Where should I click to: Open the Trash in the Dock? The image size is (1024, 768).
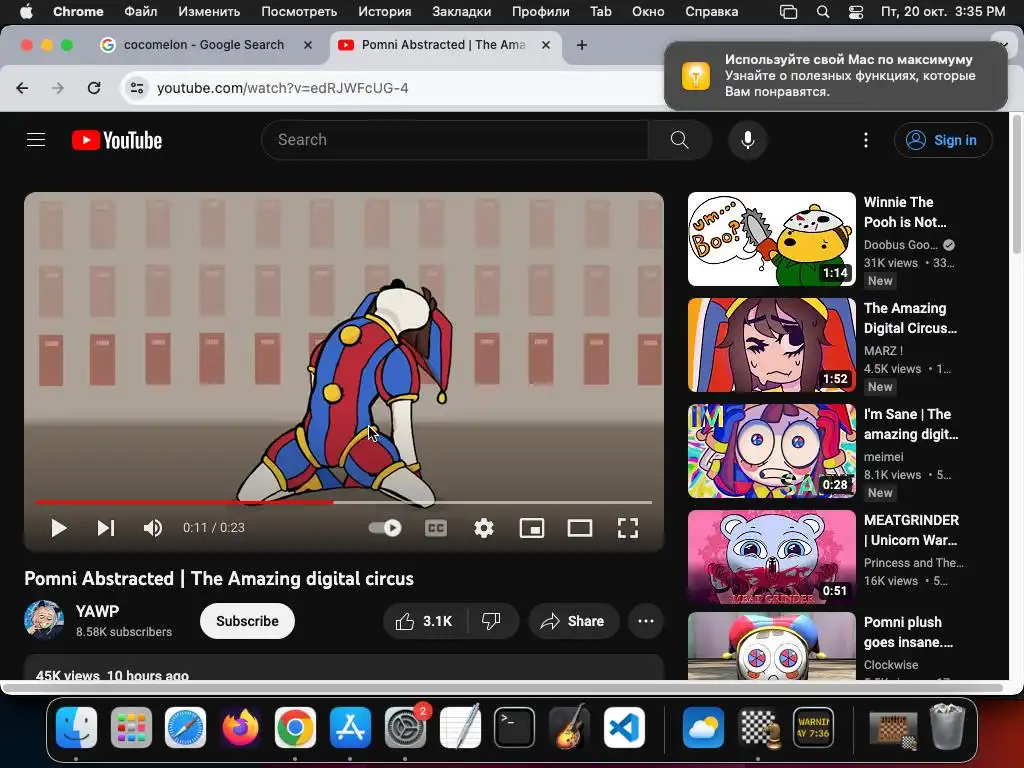[947, 726]
